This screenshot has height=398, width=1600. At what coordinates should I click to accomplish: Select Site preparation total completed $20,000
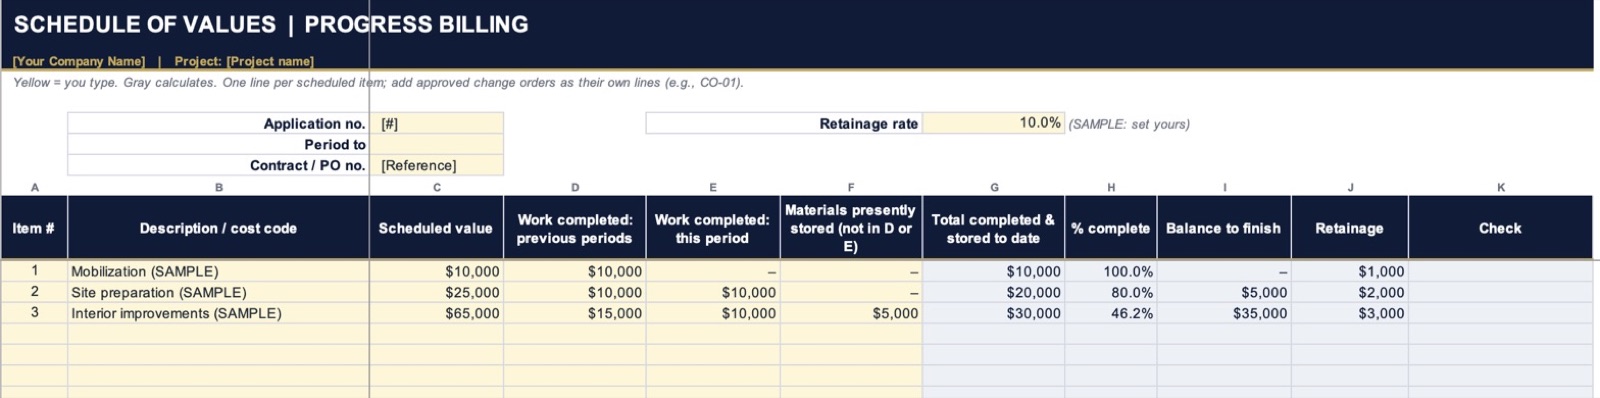point(993,292)
